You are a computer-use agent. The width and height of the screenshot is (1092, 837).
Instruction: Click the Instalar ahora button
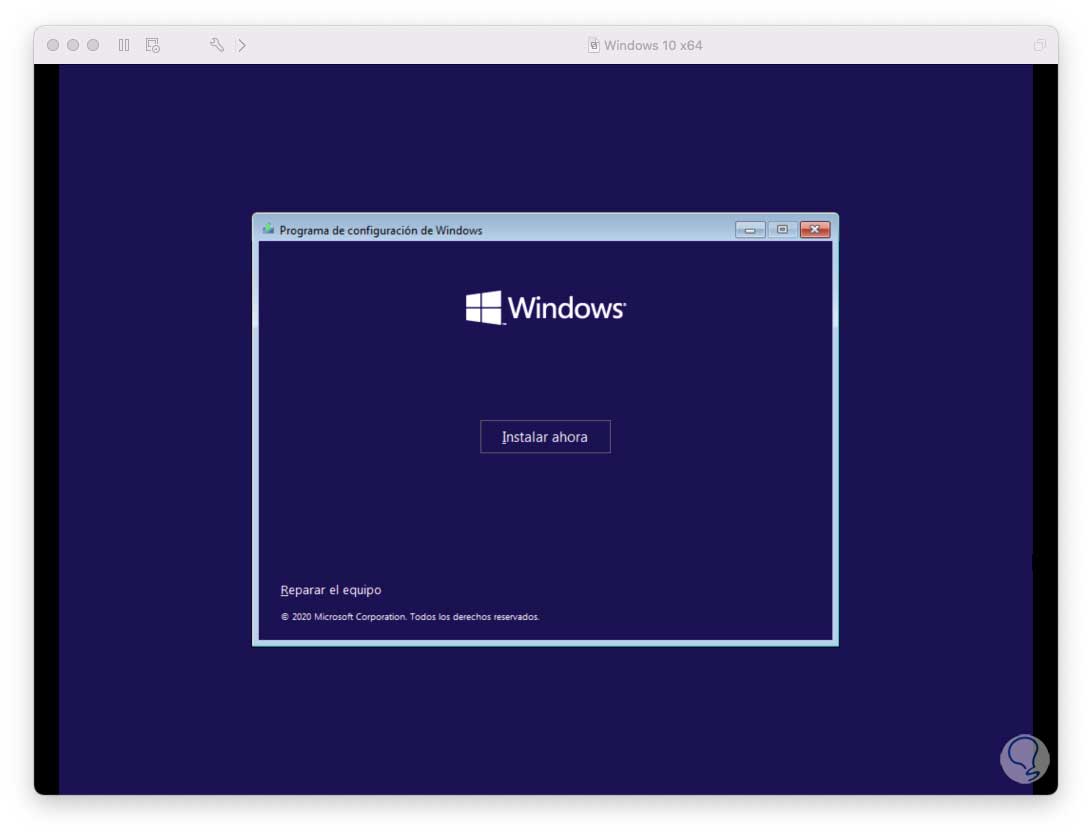[x=545, y=437]
